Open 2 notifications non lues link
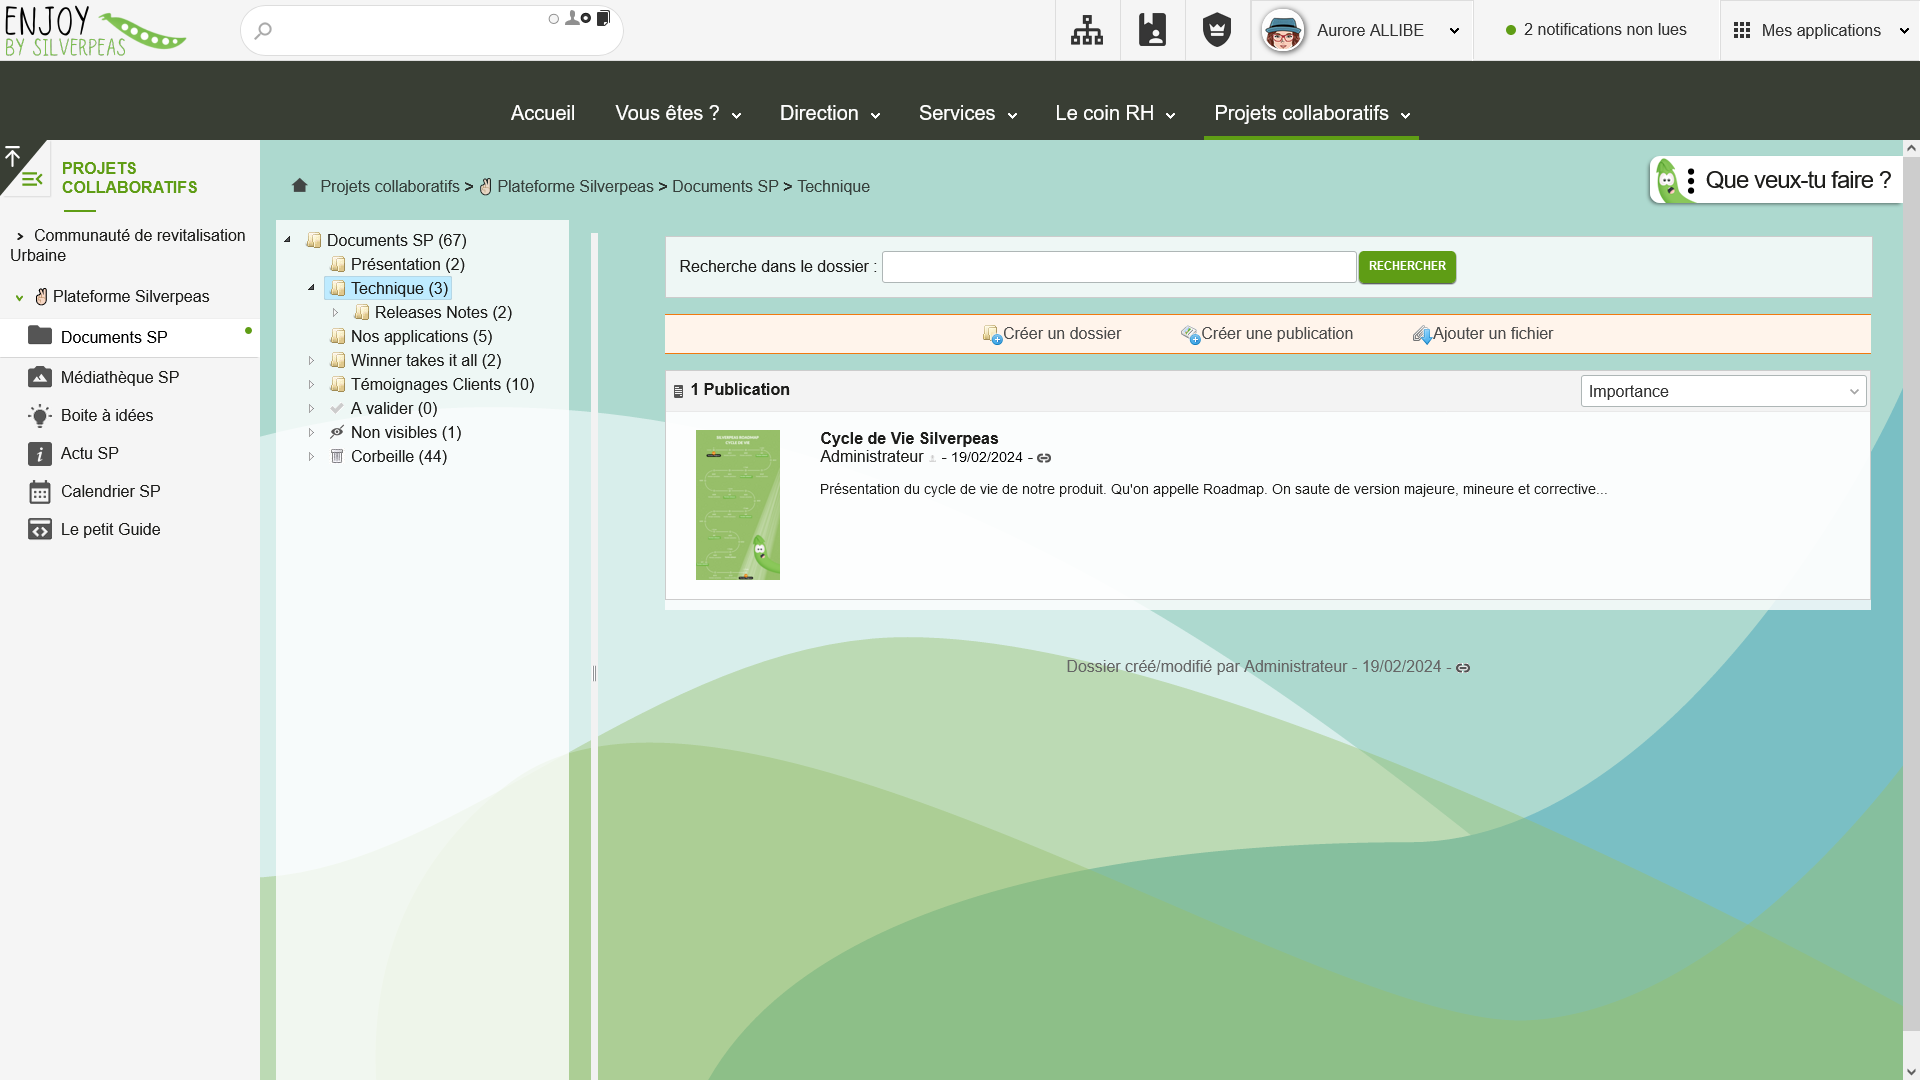 click(x=1605, y=30)
